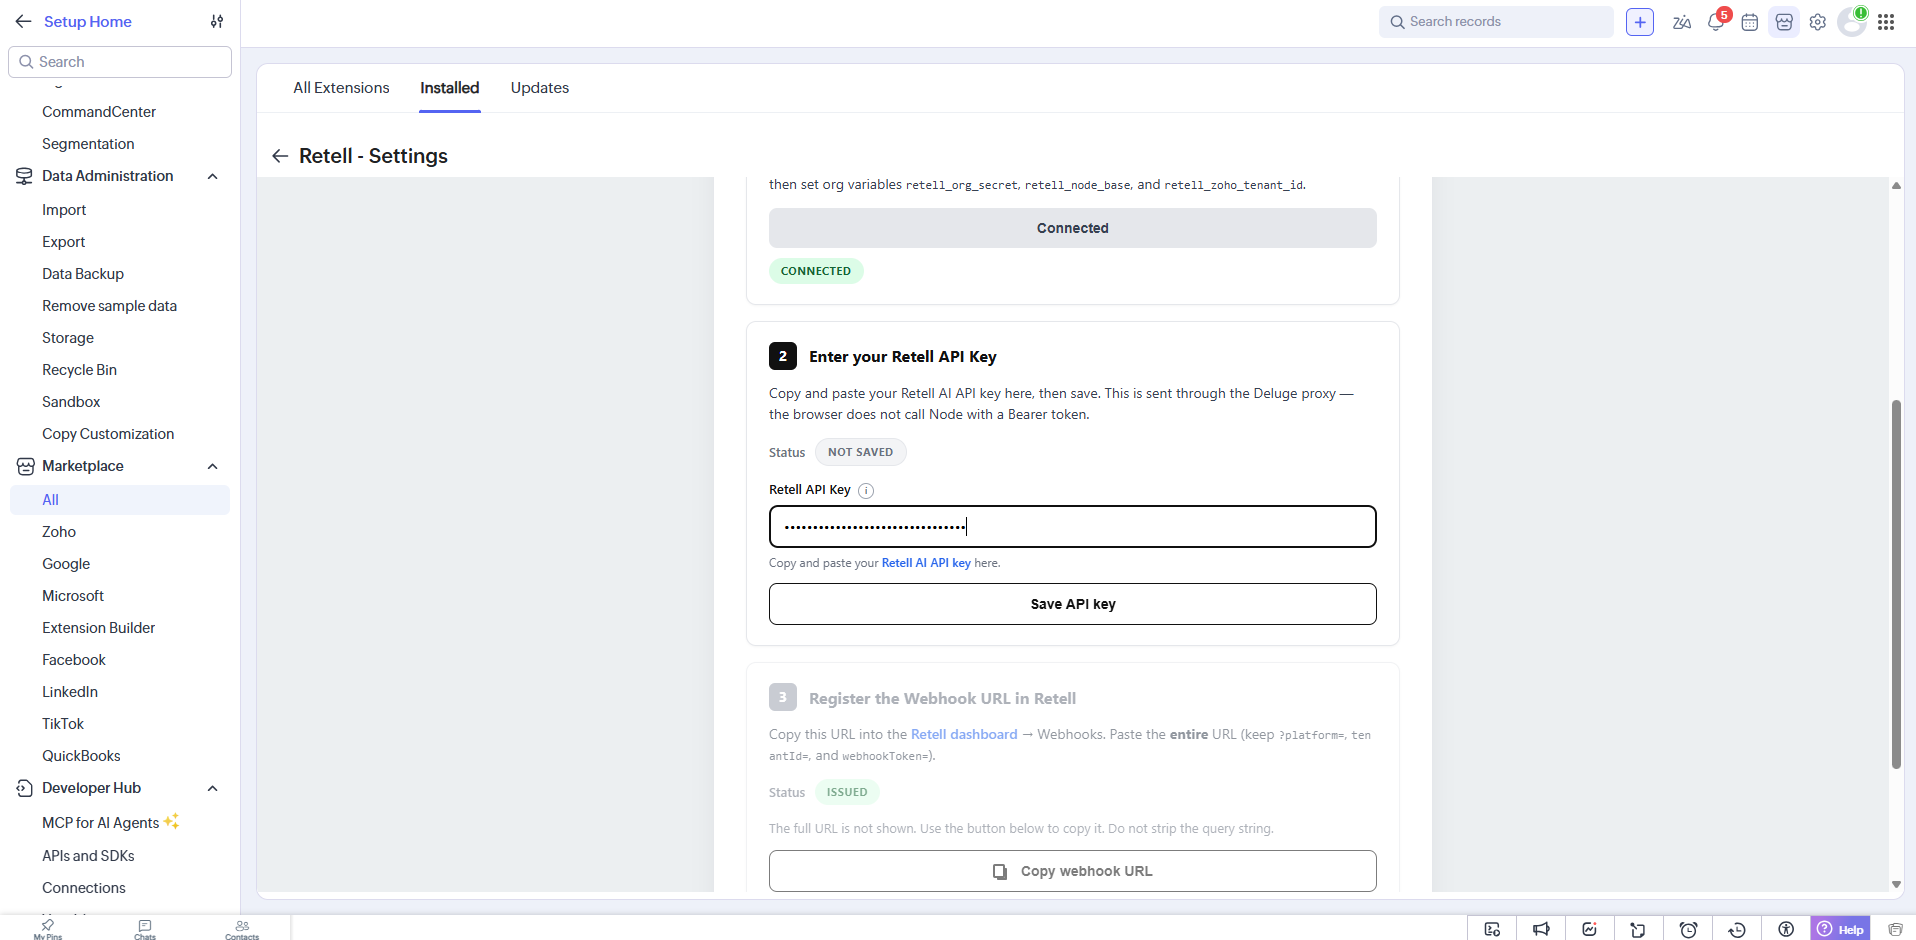Click the sidebar Search field

tap(120, 62)
